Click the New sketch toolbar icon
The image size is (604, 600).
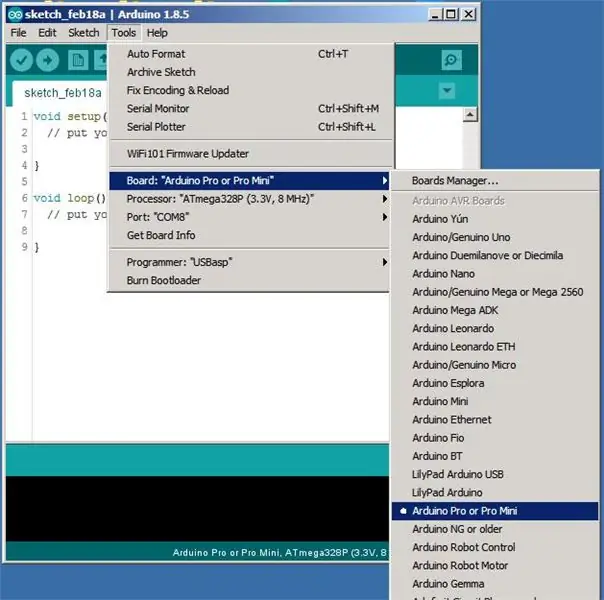(x=78, y=60)
